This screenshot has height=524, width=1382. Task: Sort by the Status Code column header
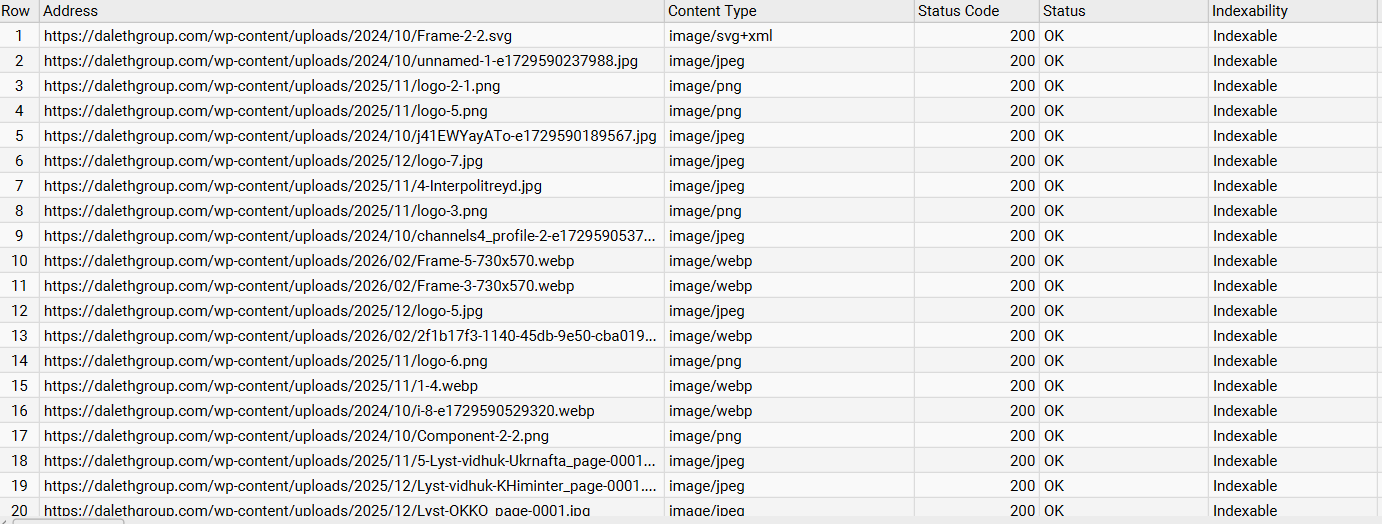958,11
